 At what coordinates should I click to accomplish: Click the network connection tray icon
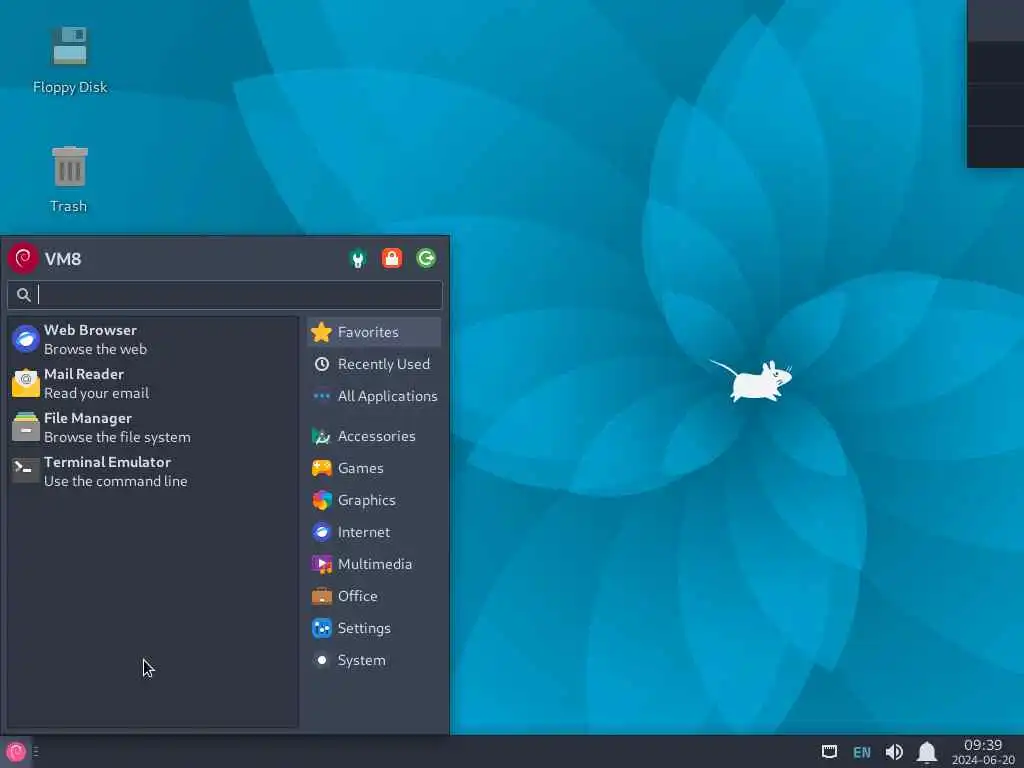[829, 752]
